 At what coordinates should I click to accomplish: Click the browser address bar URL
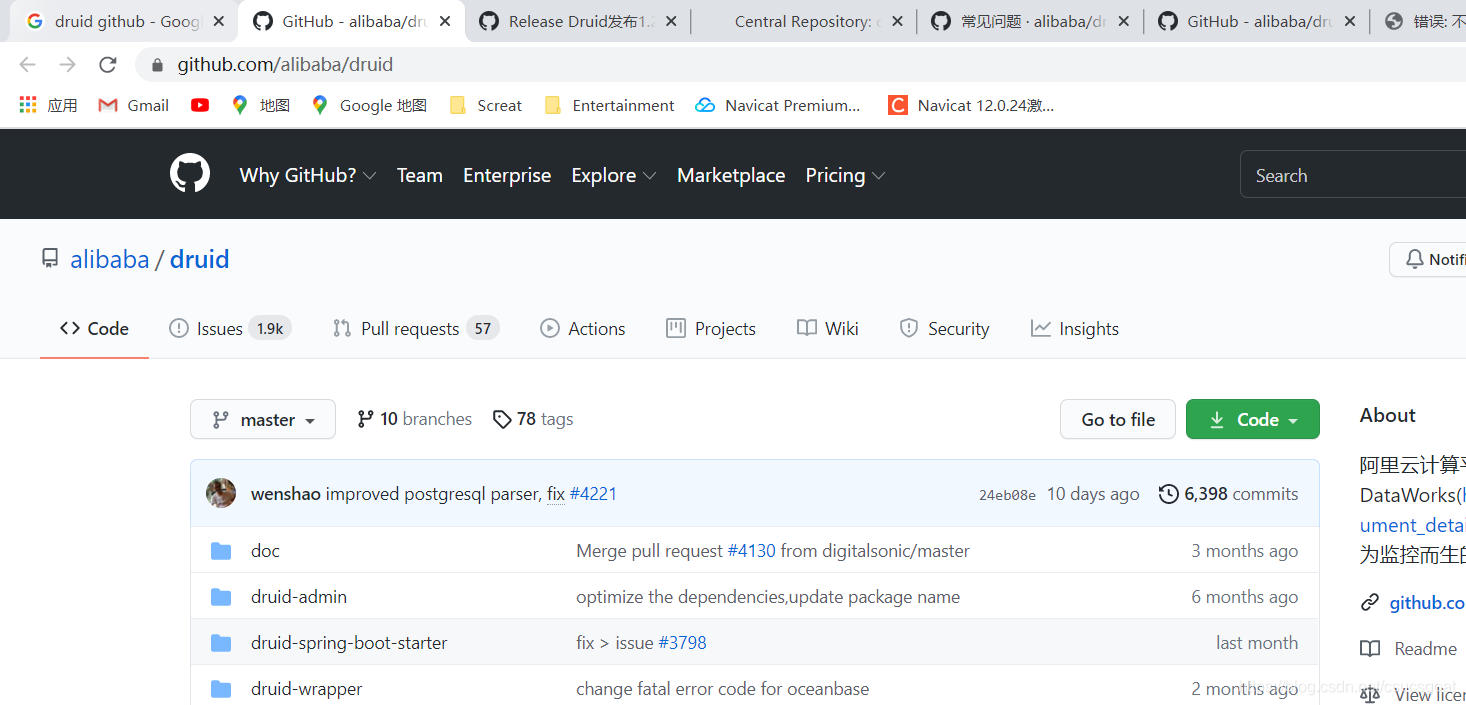tap(285, 65)
